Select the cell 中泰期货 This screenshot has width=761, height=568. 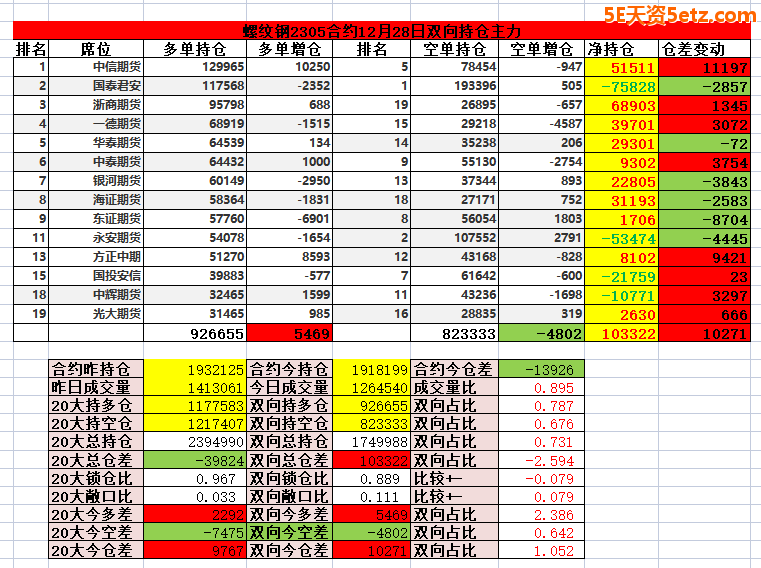coord(96,162)
